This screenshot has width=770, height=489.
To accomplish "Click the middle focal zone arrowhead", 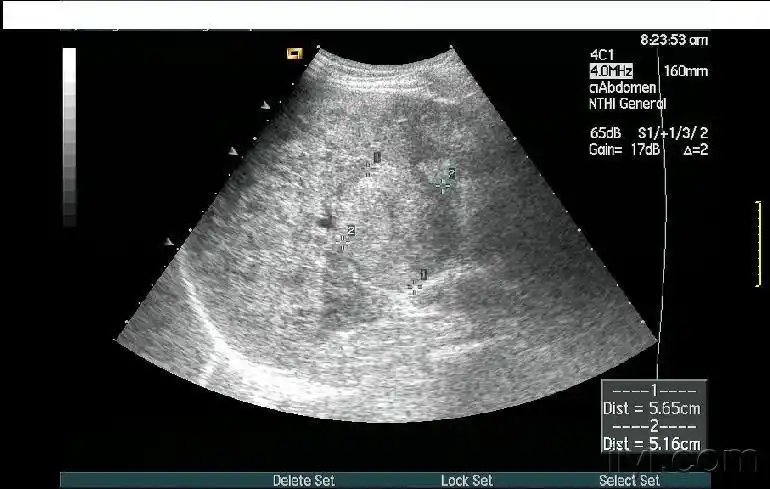I will [x=233, y=151].
